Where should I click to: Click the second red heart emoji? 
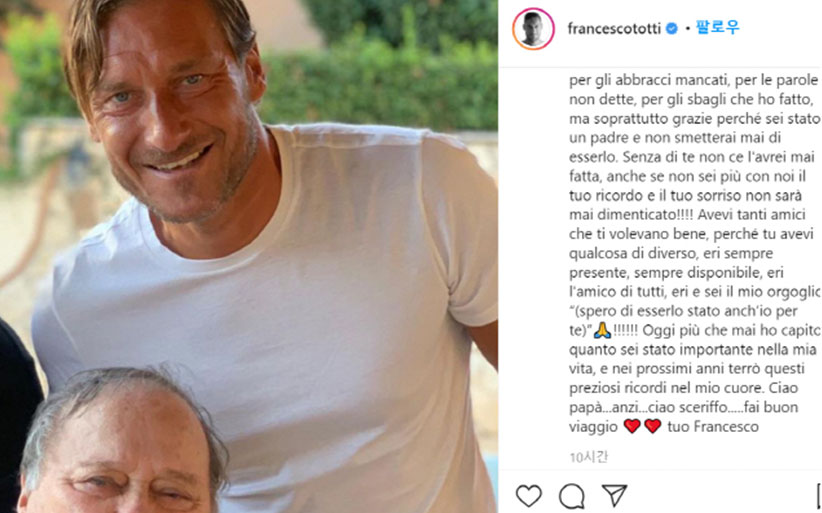coord(653,427)
